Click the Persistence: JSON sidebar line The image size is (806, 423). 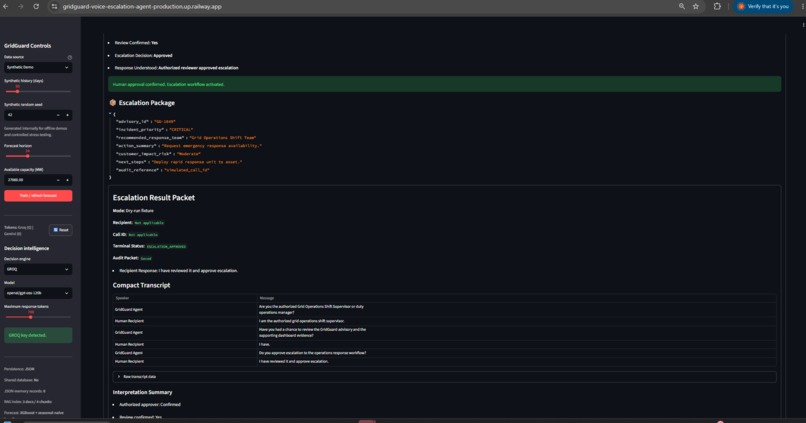pyautogui.click(x=19, y=369)
